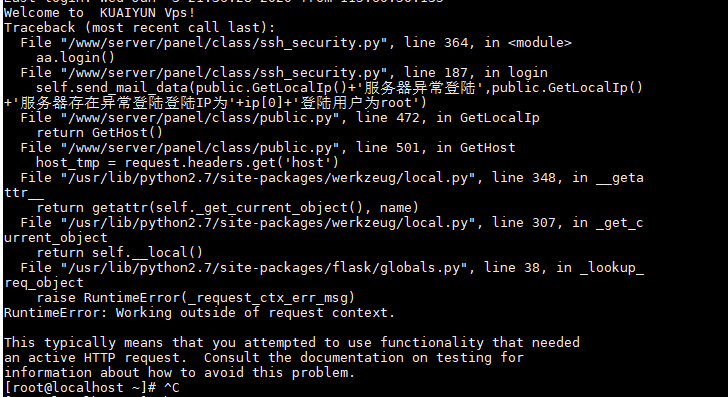Click the Welcome to KUAIYUN Vps line
The image size is (728, 397).
99,13
